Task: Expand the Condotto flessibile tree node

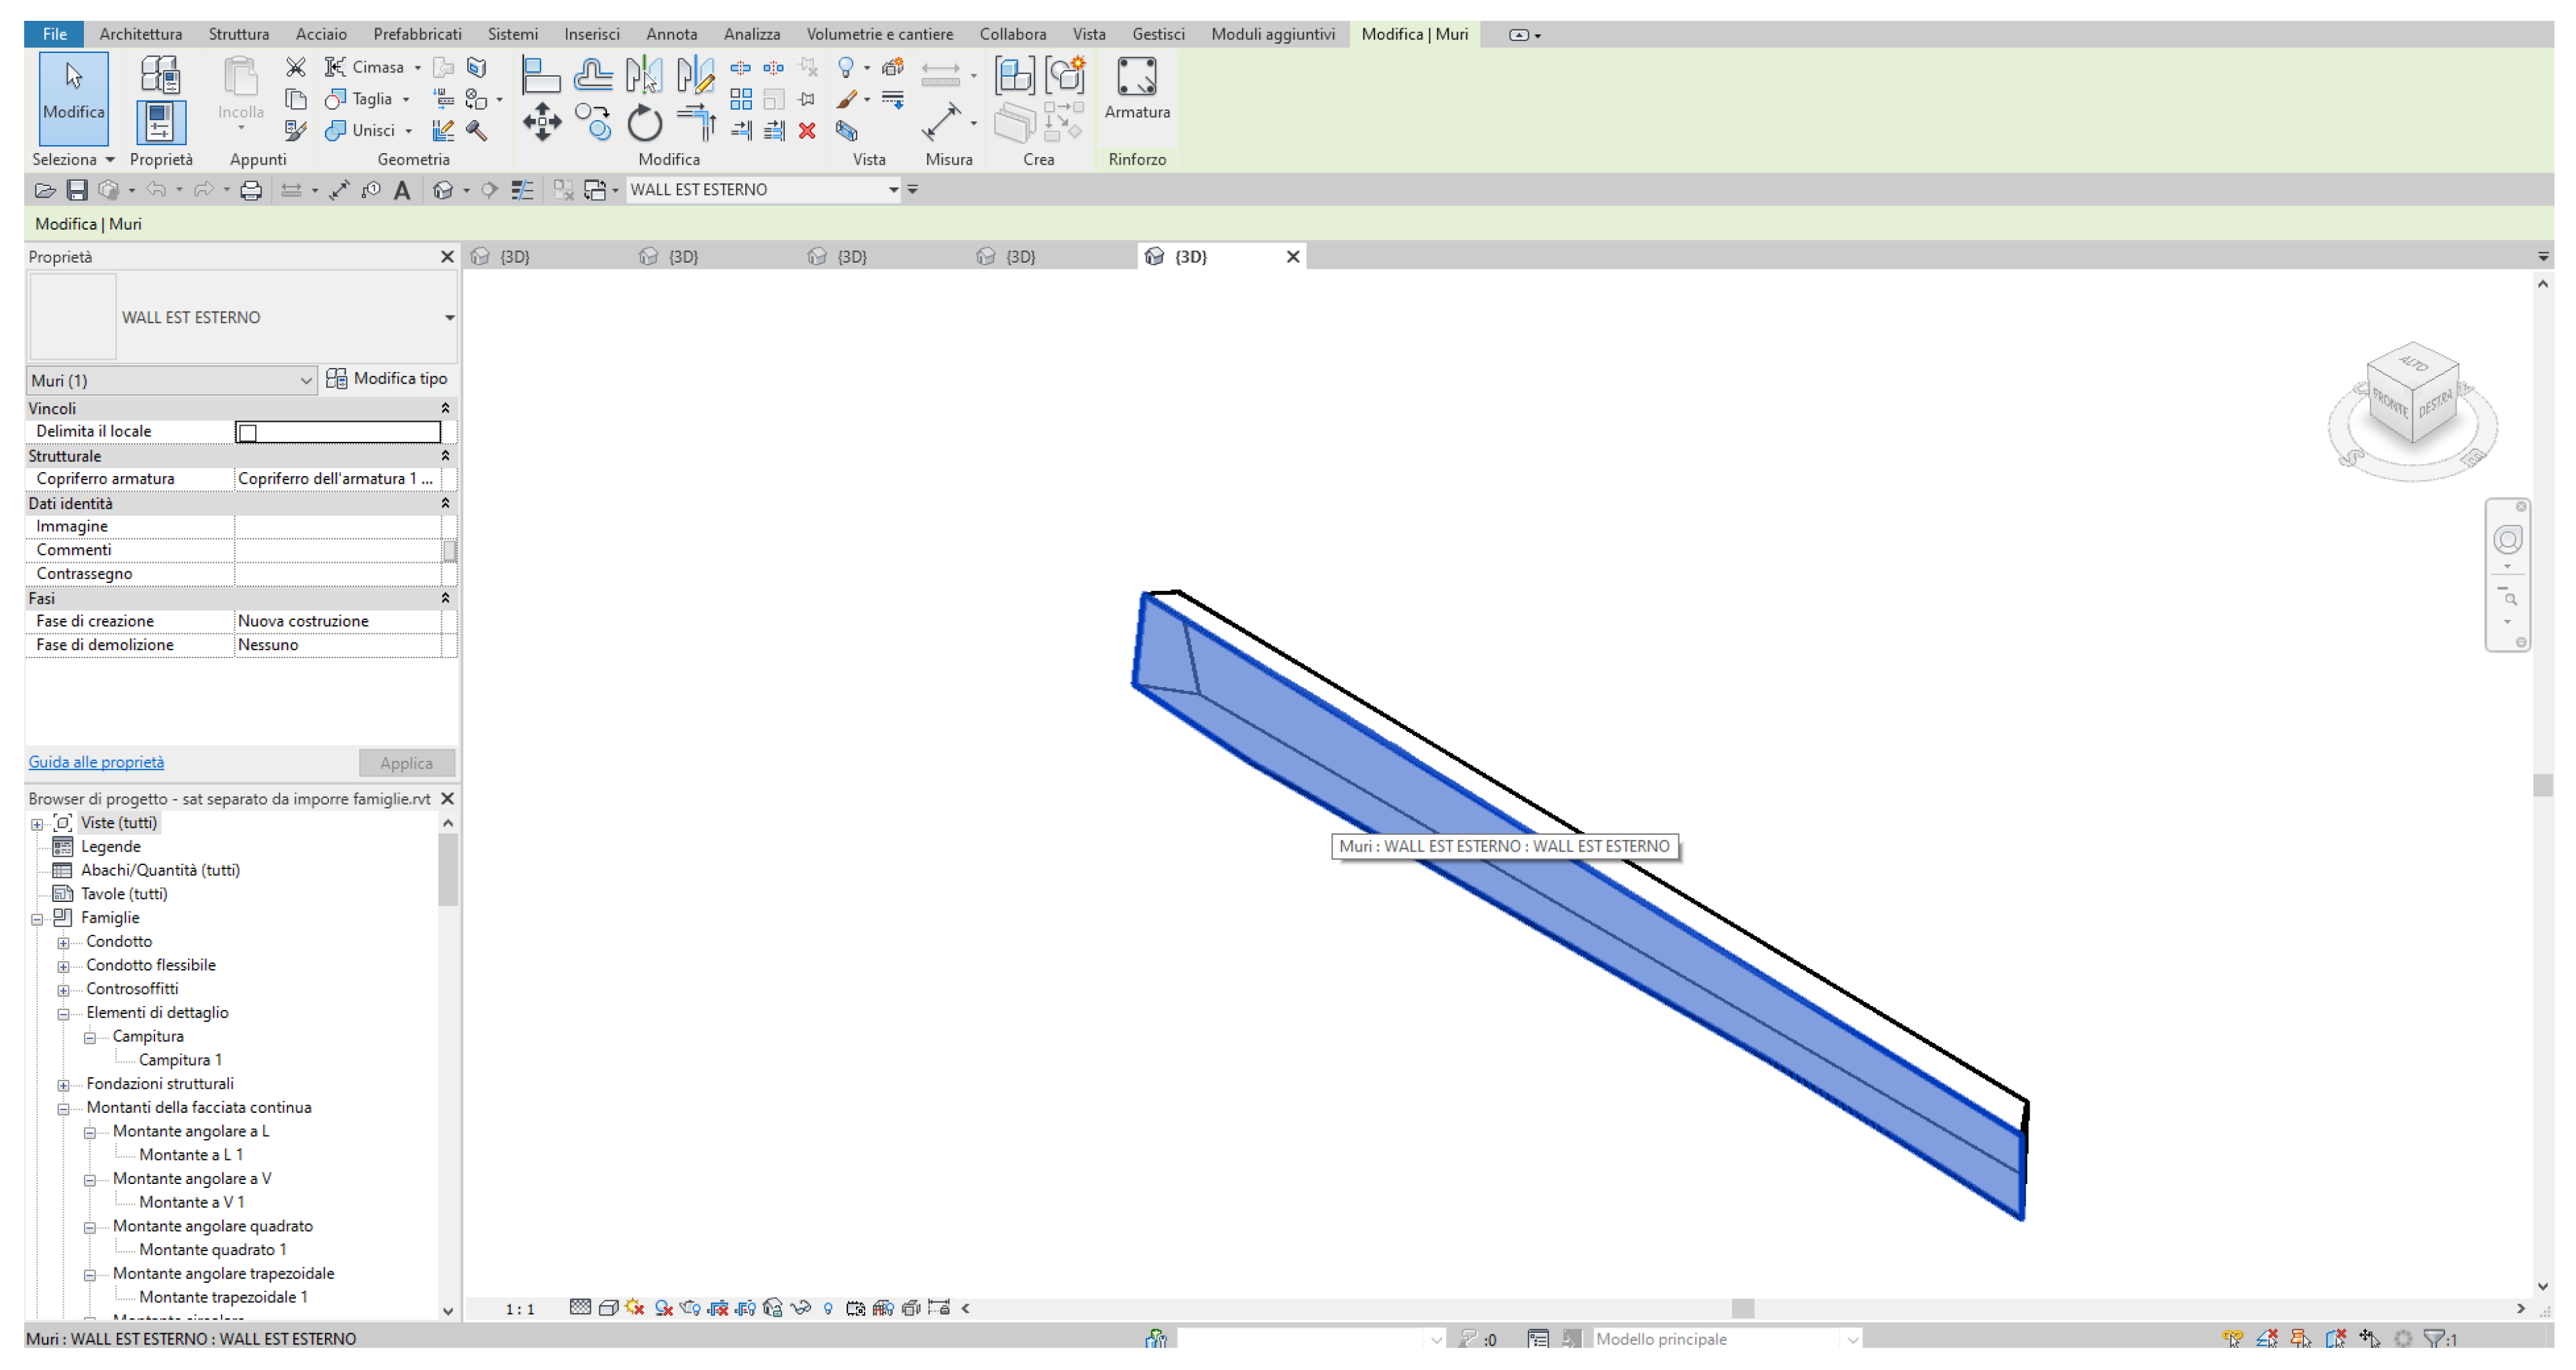Action: [63, 967]
